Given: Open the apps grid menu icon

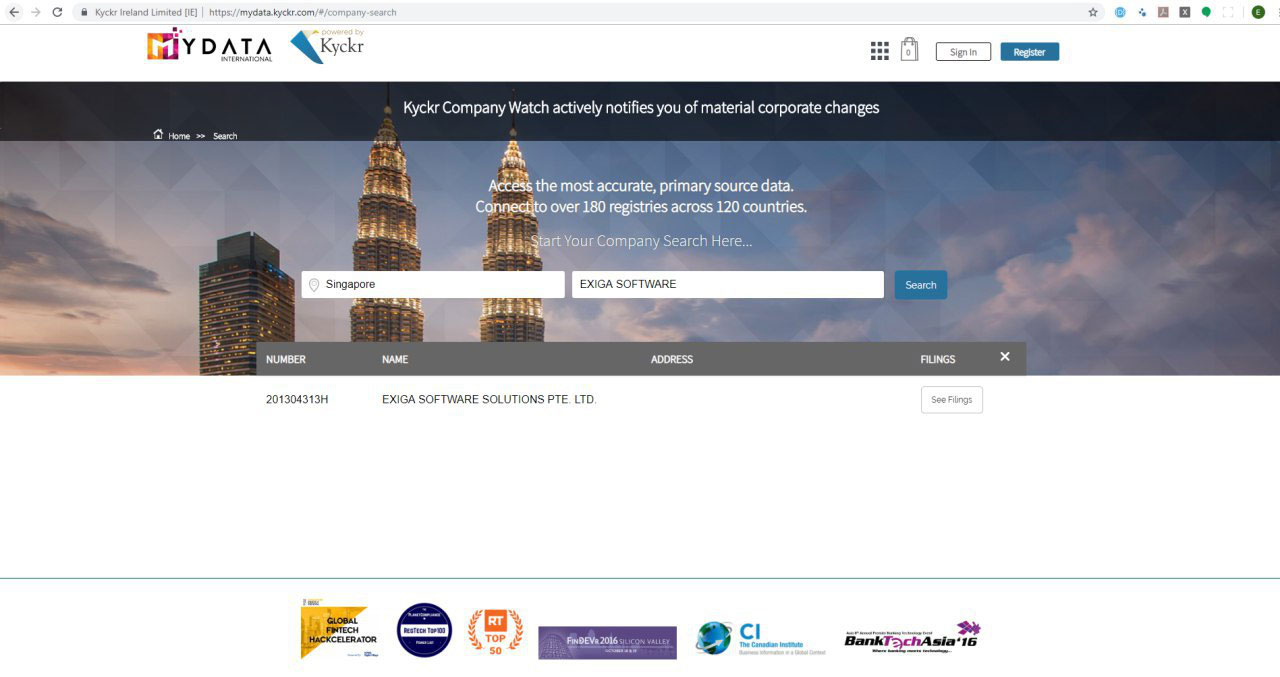Looking at the screenshot, I should [x=879, y=51].
